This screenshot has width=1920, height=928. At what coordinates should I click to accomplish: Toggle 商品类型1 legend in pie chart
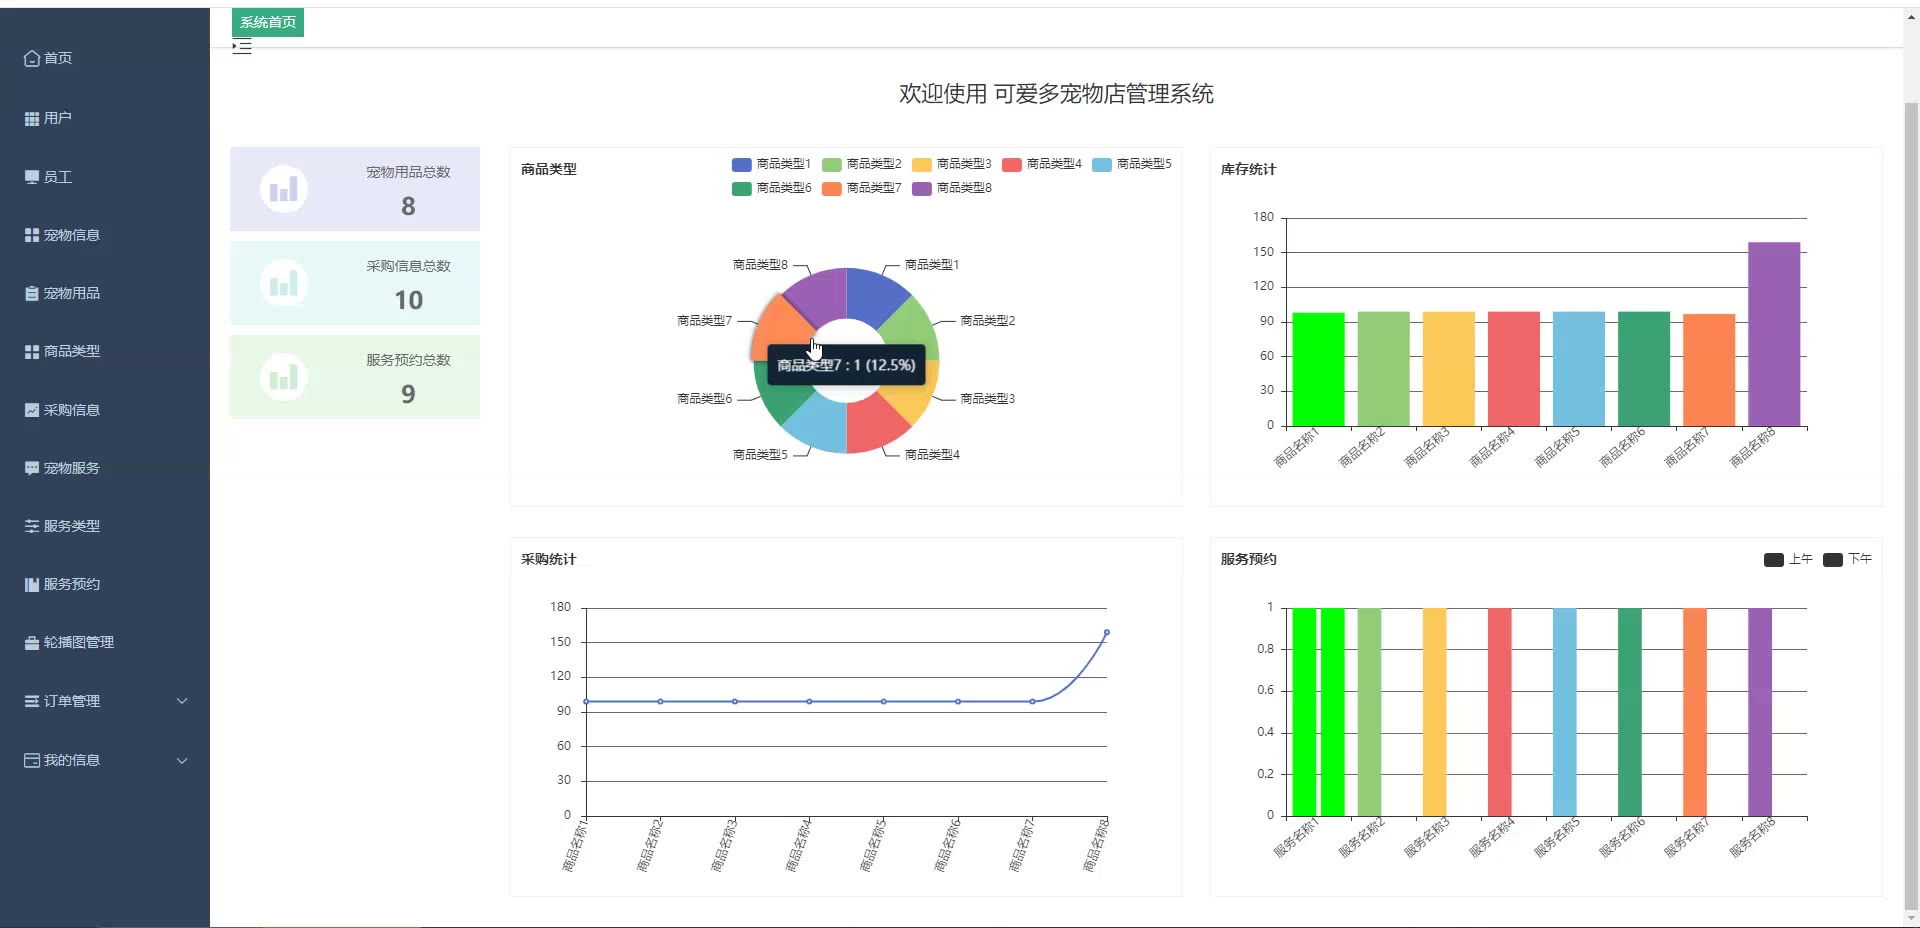[x=771, y=164]
